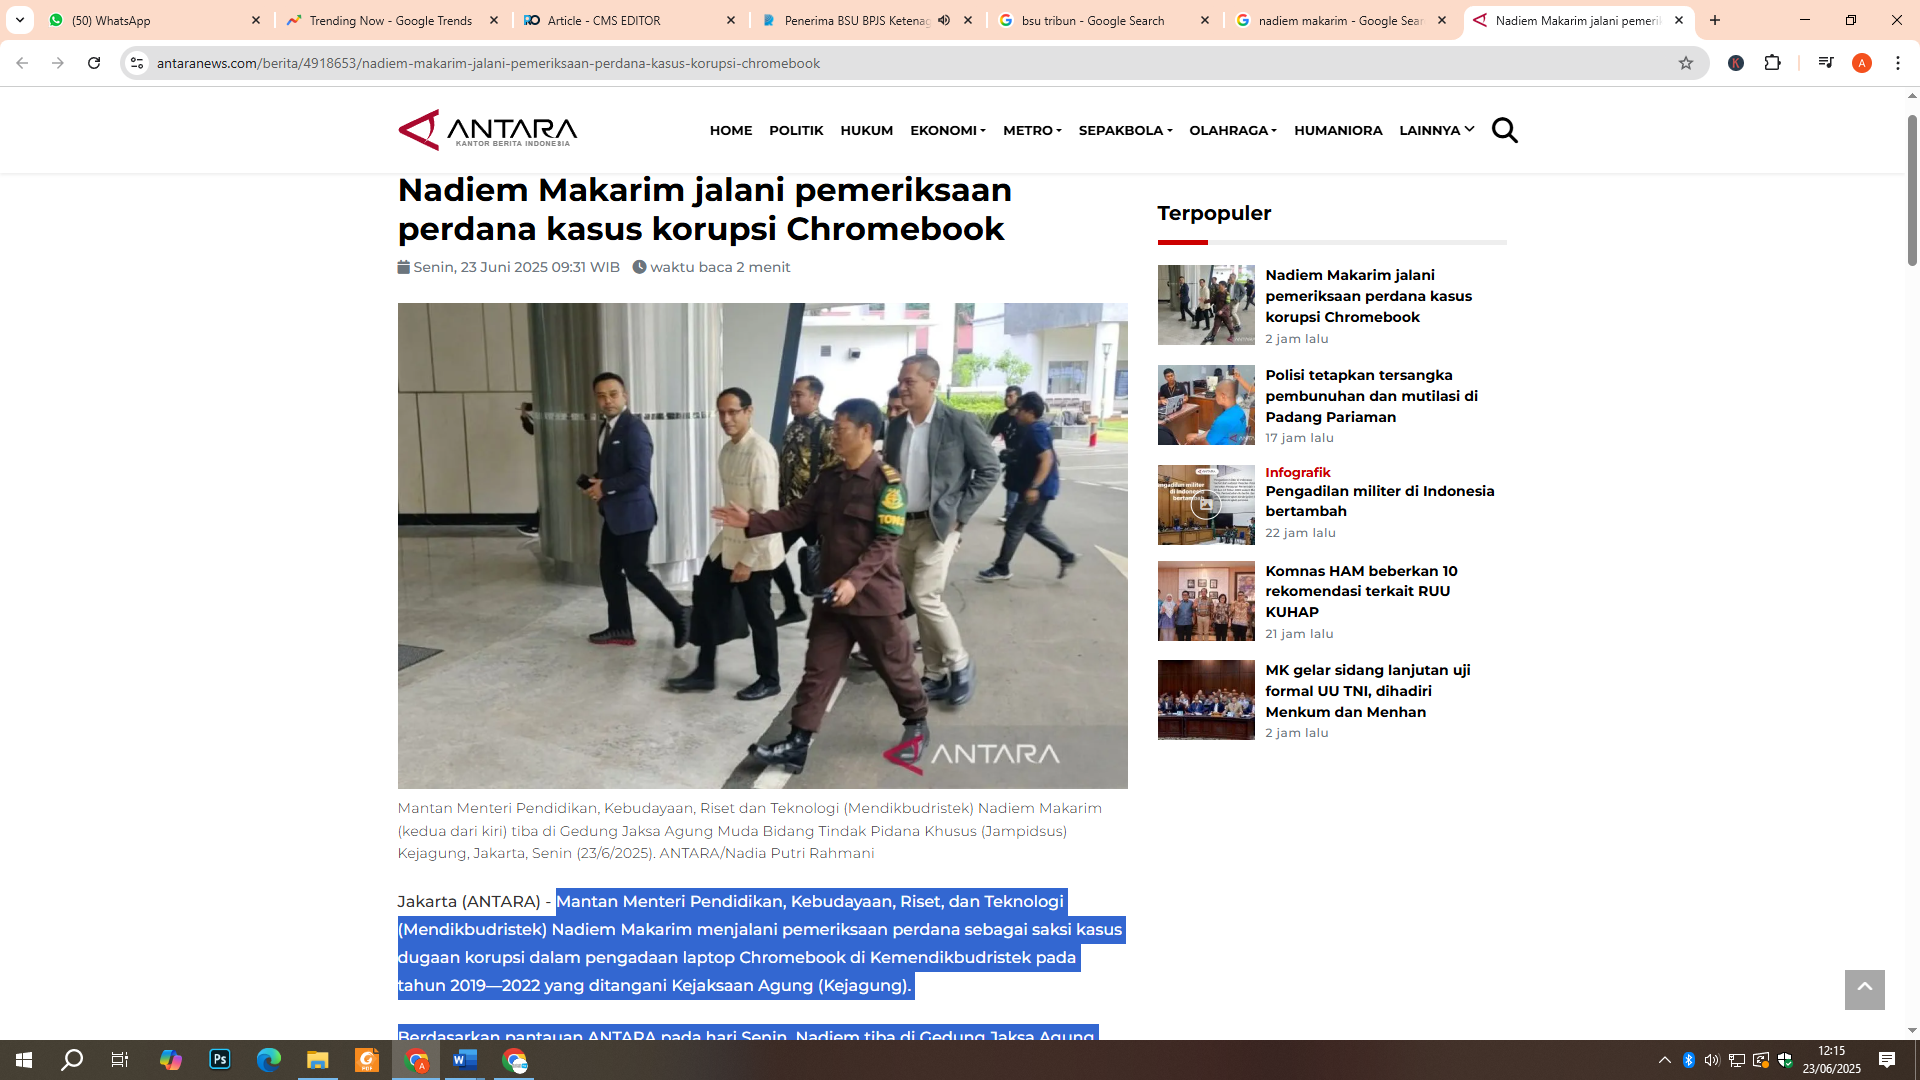
Task: Reload the current page
Action: coord(94,63)
